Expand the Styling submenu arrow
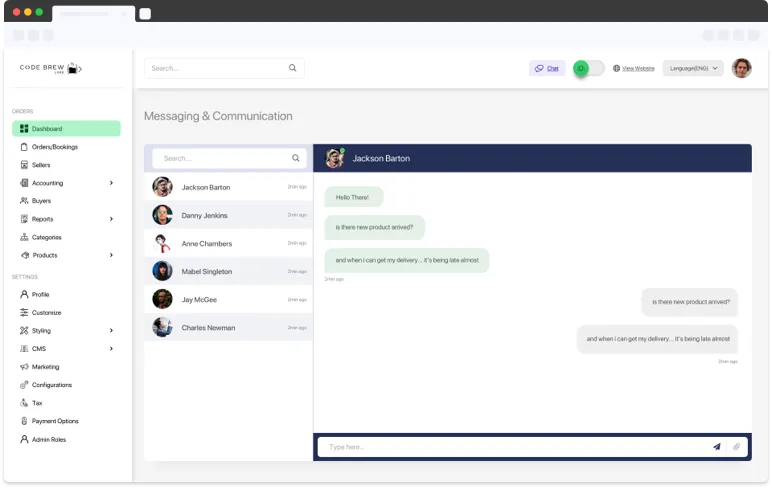This screenshot has height=488, width=772. click(x=111, y=331)
